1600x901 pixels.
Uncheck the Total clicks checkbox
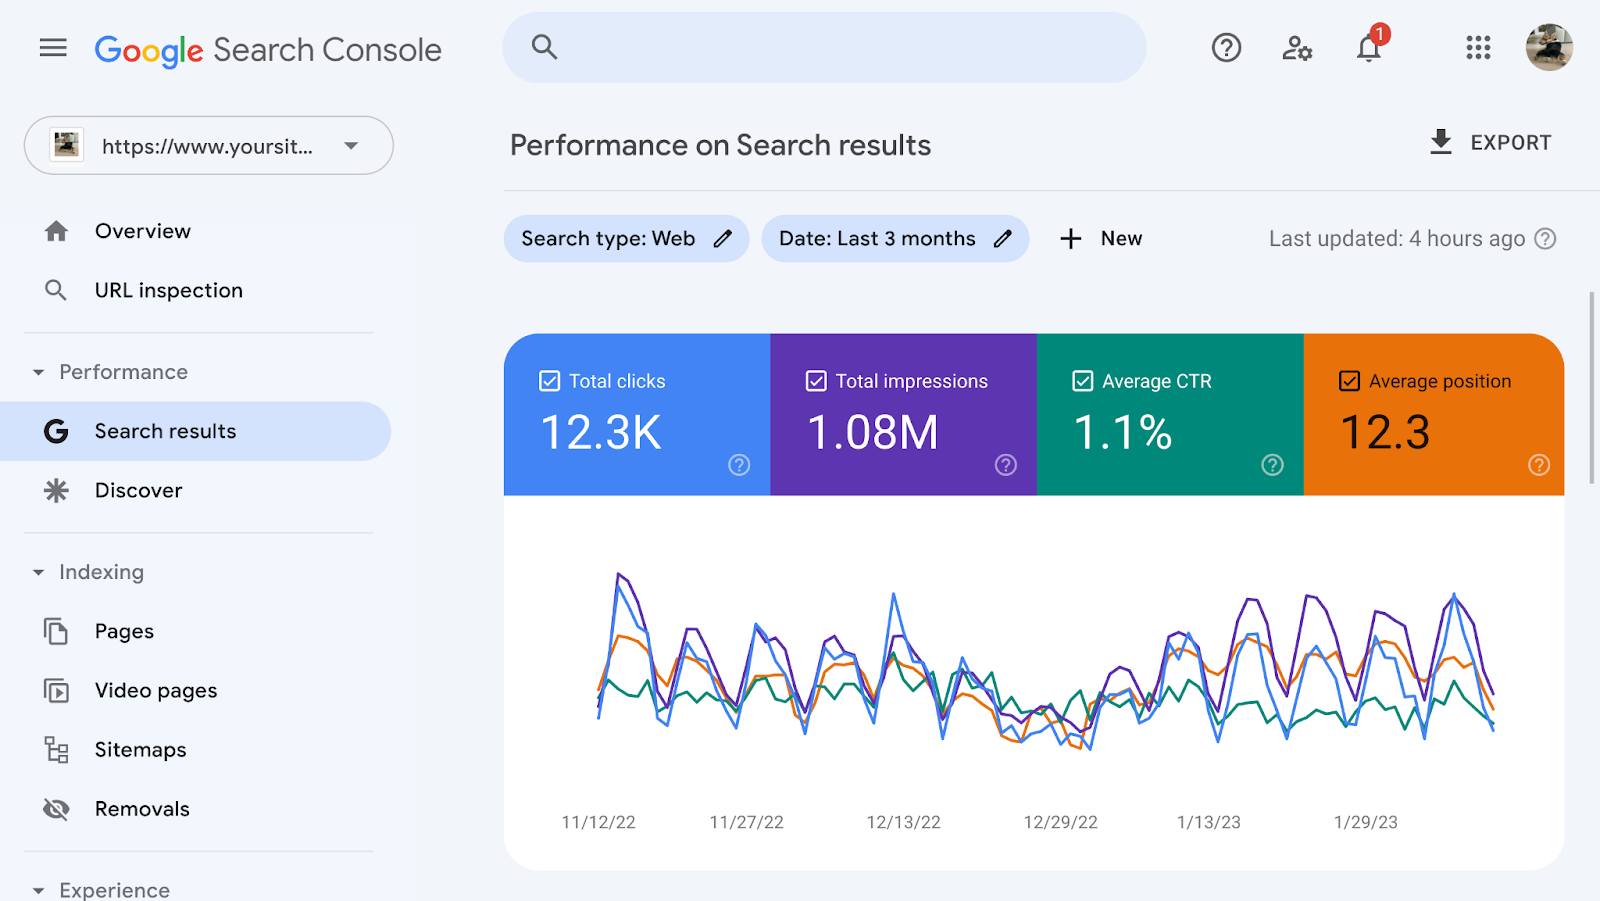pos(549,380)
